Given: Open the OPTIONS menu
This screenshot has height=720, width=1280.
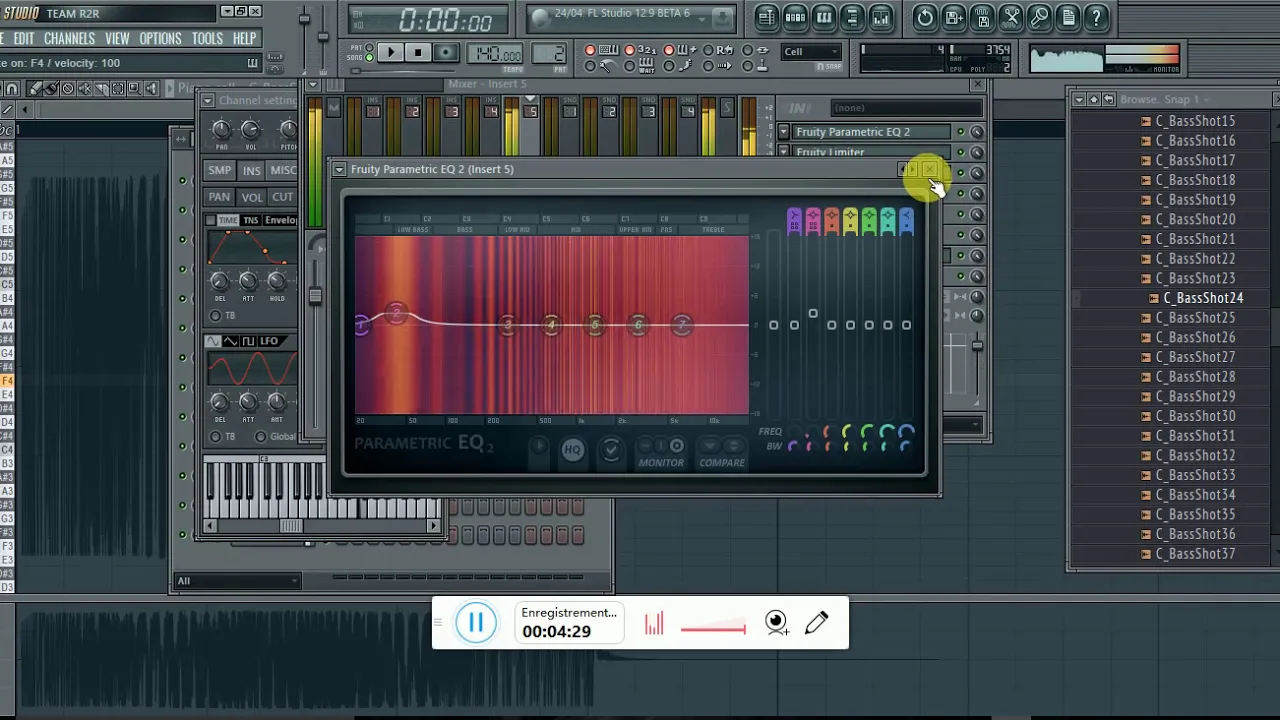Looking at the screenshot, I should click(160, 38).
